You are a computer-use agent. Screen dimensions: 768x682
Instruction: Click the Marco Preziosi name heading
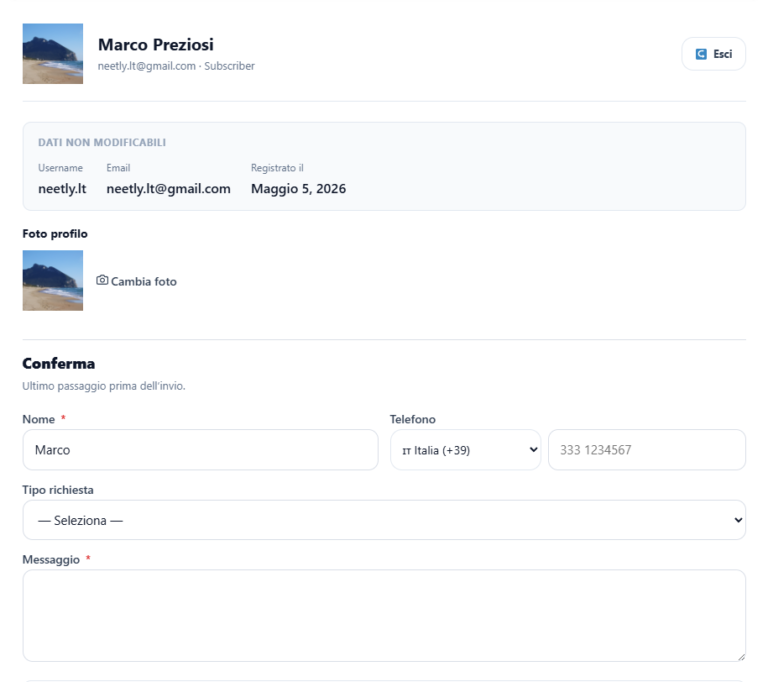[x=156, y=45]
